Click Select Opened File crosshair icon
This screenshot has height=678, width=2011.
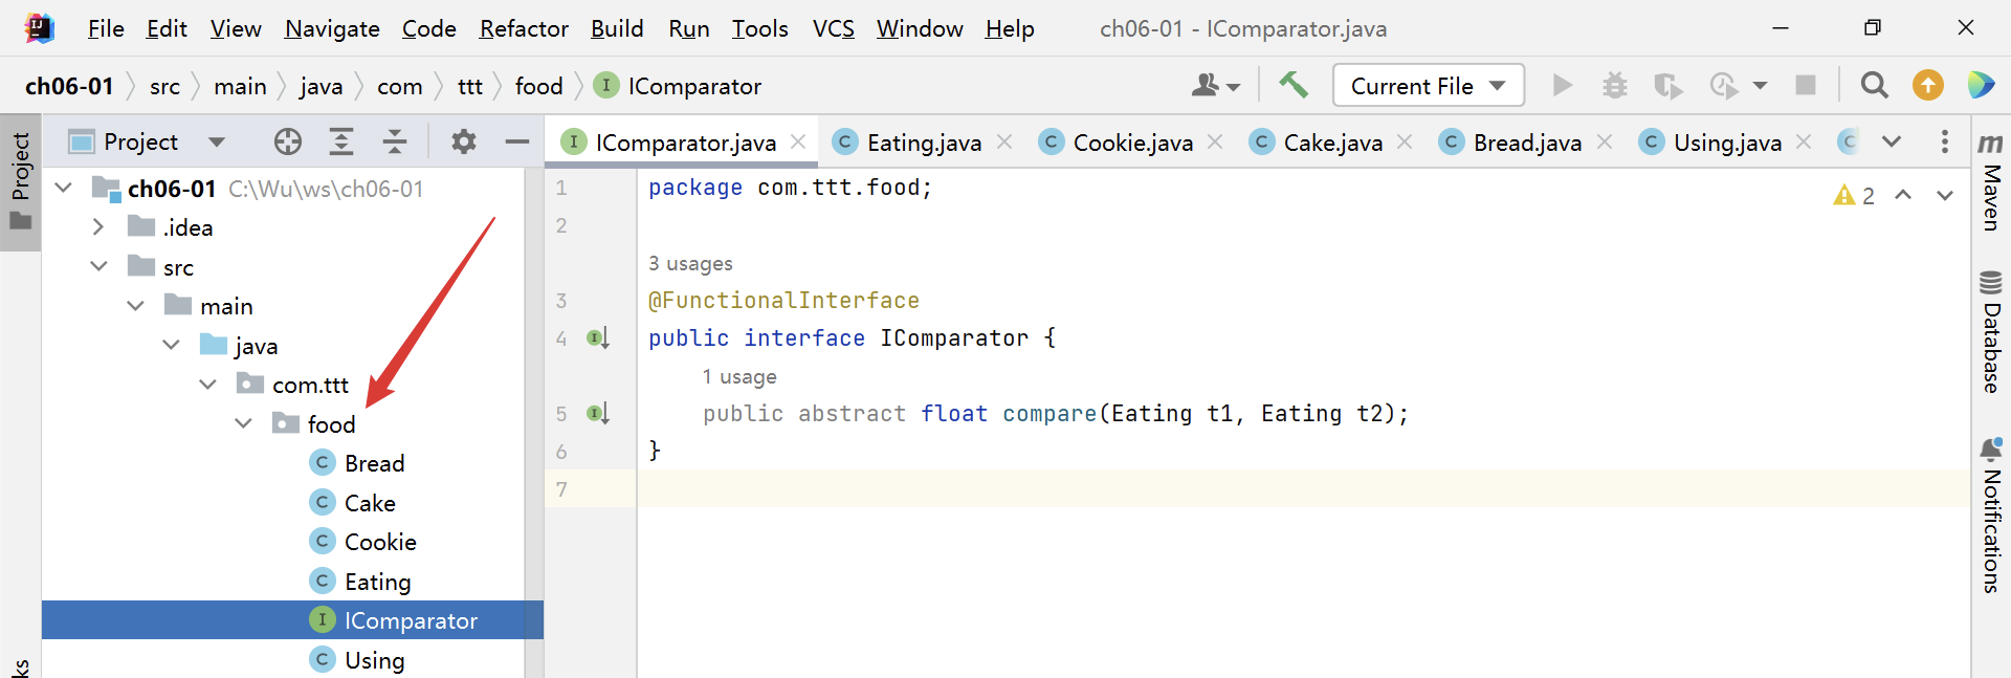tap(288, 142)
